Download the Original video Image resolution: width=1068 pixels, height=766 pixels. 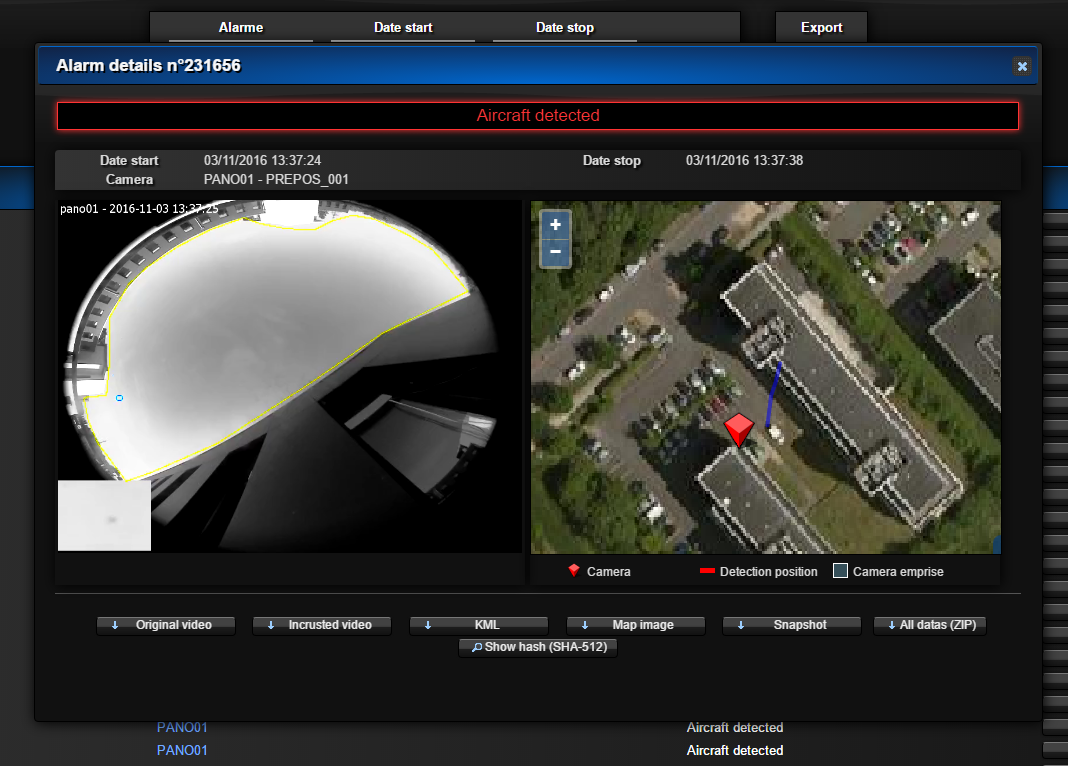(166, 625)
